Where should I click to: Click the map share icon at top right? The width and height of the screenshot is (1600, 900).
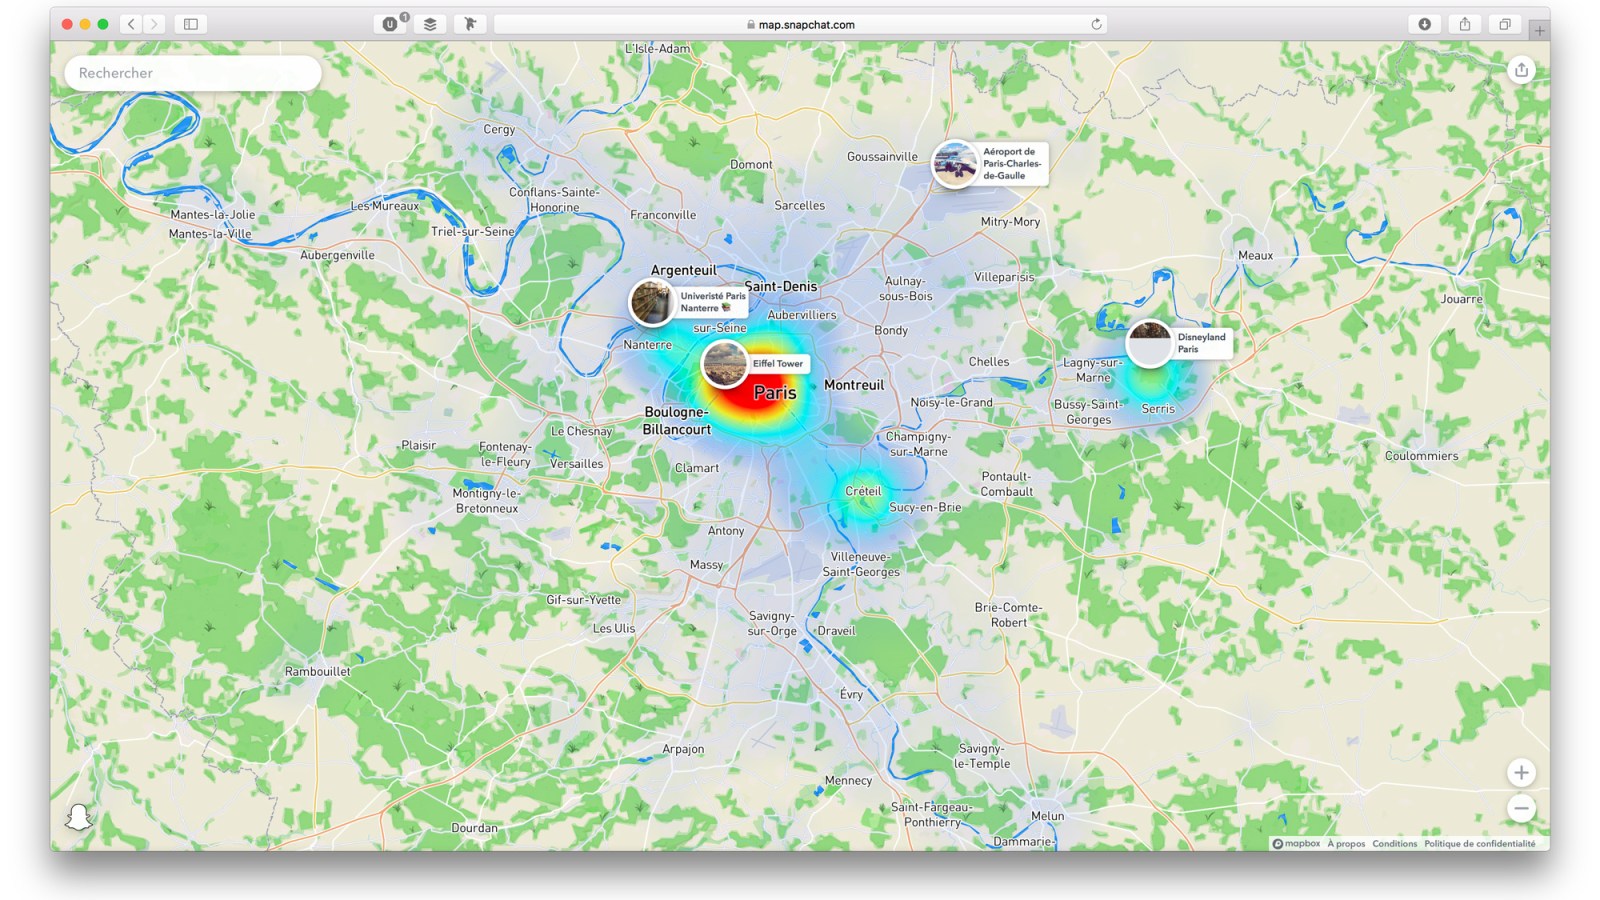[1521, 69]
